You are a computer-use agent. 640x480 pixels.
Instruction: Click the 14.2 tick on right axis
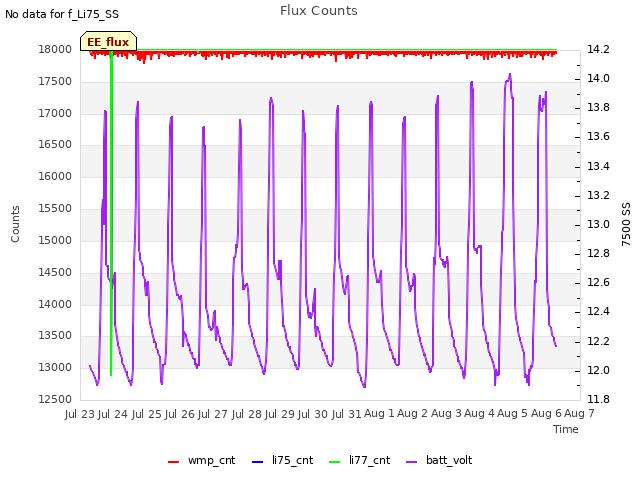click(x=598, y=49)
